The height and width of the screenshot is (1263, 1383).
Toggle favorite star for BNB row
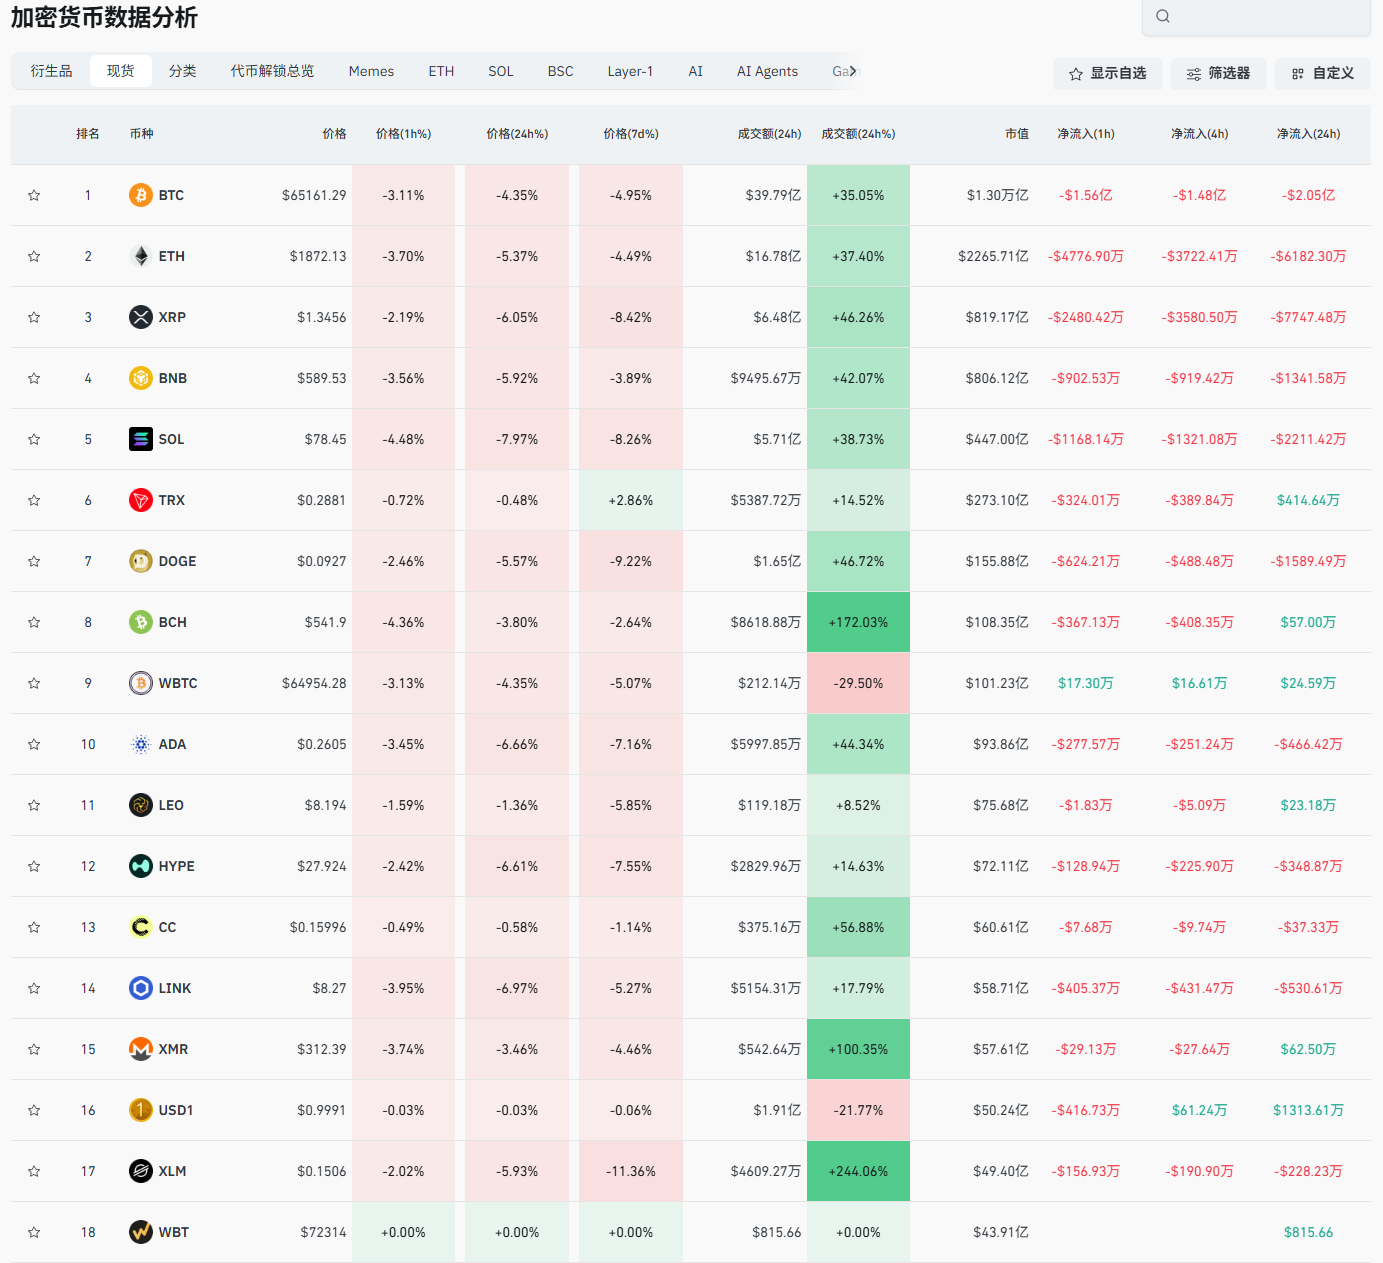34,378
